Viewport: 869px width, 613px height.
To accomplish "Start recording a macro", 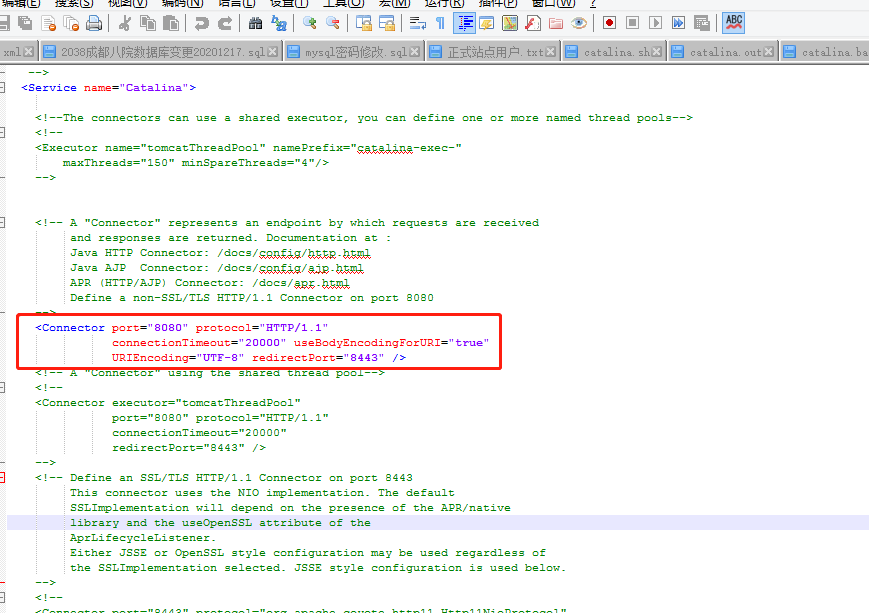I will (610, 23).
